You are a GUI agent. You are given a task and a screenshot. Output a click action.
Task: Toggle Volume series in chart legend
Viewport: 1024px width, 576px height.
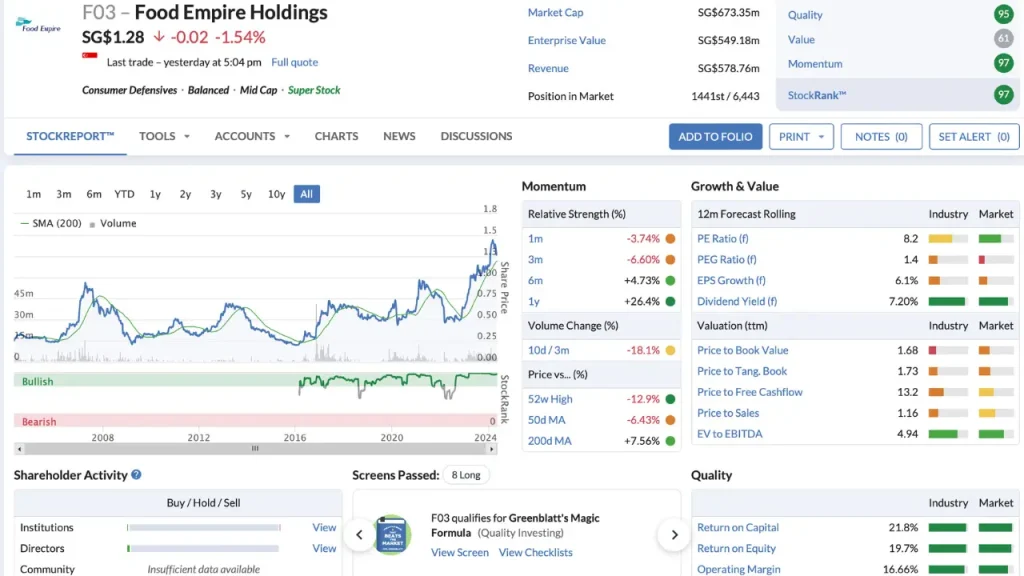(x=113, y=223)
